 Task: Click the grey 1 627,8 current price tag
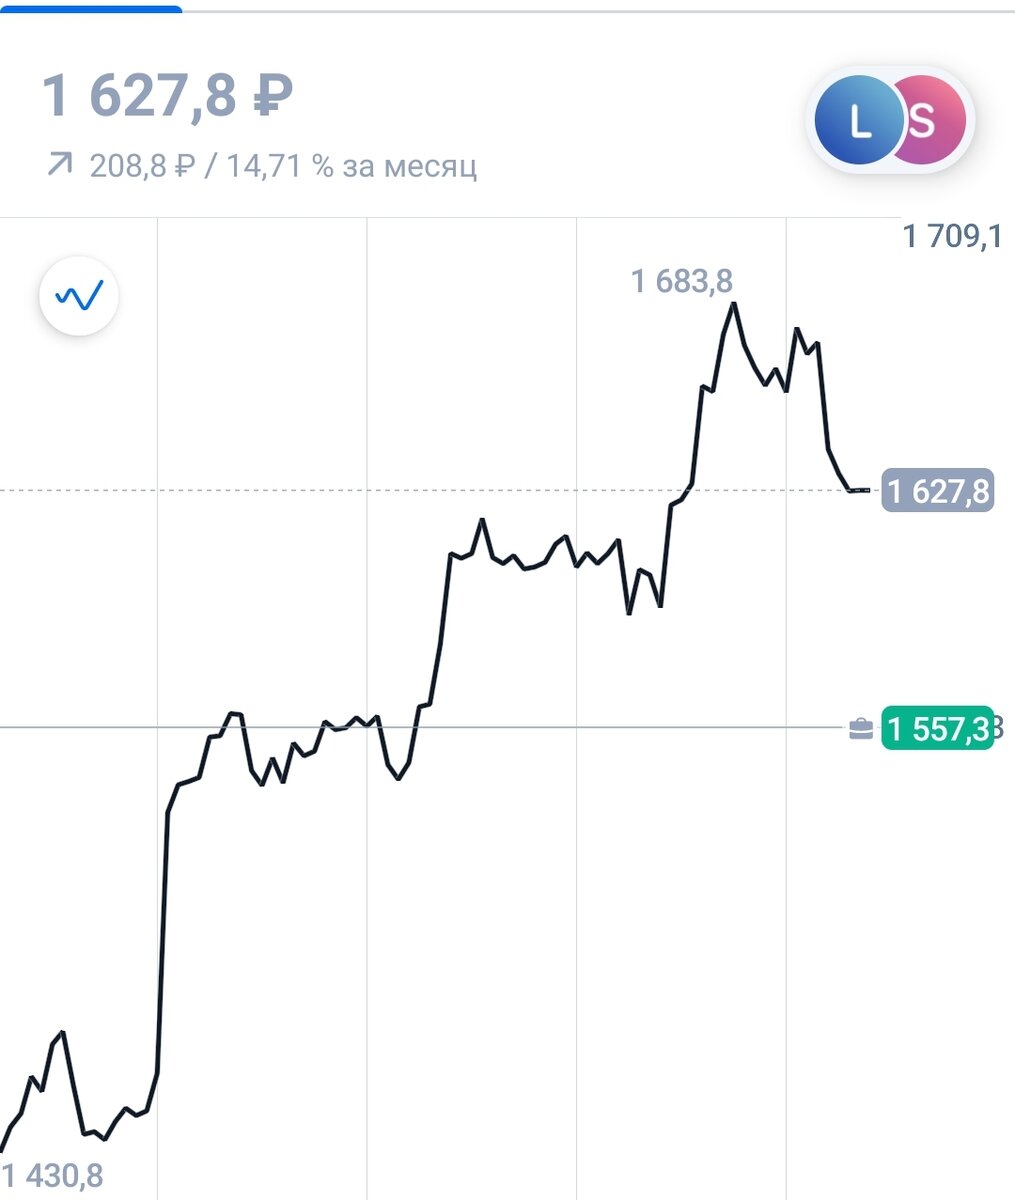937,491
